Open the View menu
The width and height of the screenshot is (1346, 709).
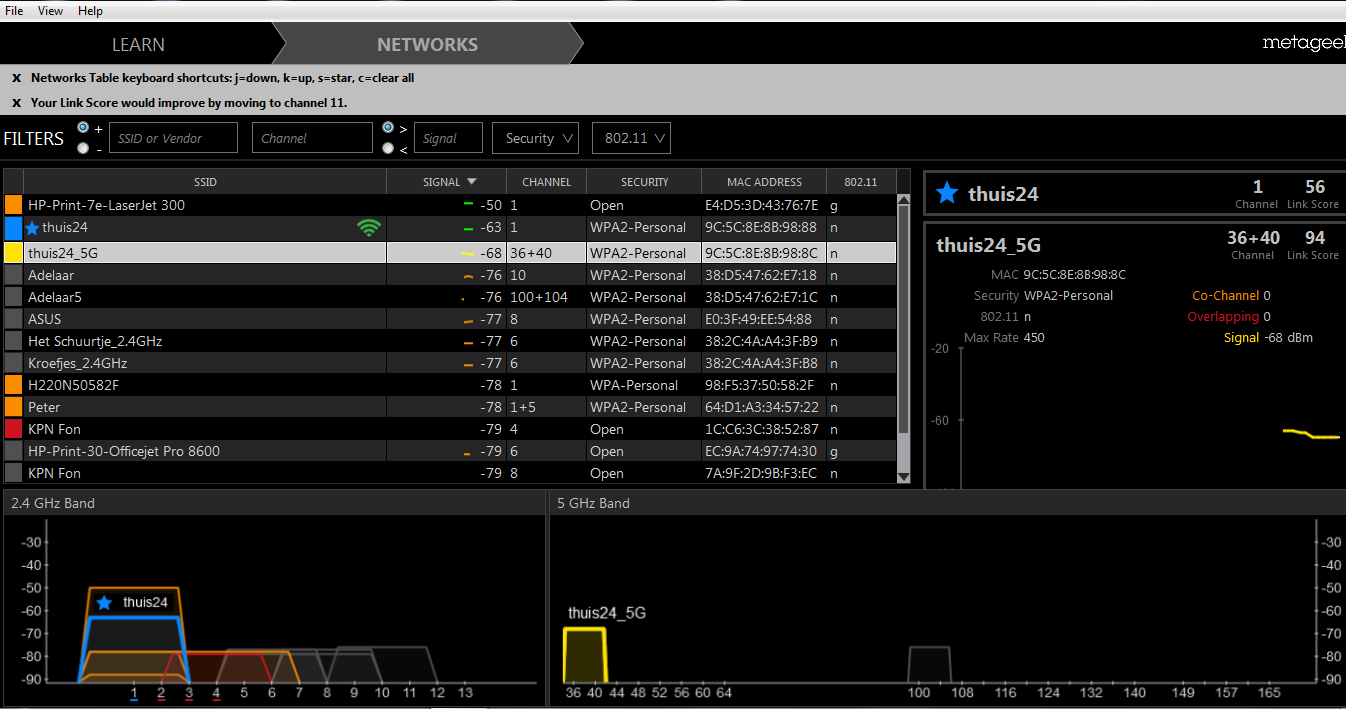click(x=50, y=10)
